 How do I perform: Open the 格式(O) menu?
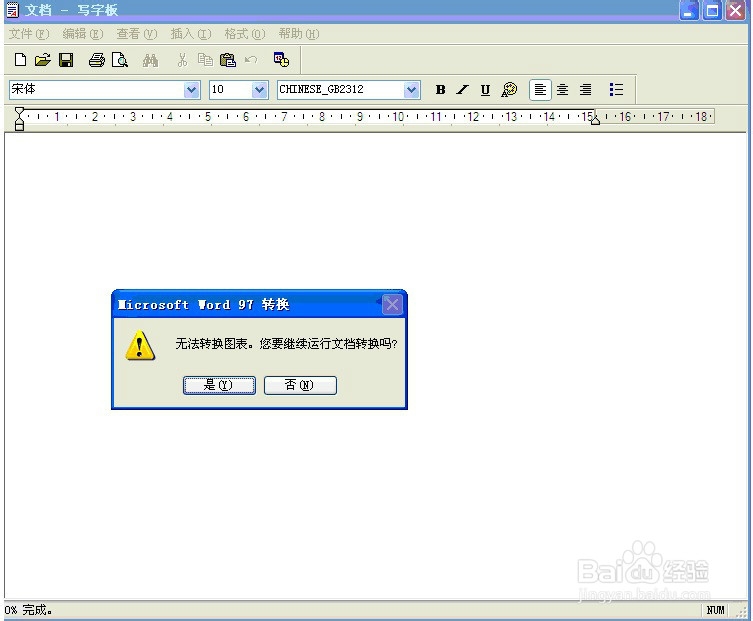click(245, 34)
